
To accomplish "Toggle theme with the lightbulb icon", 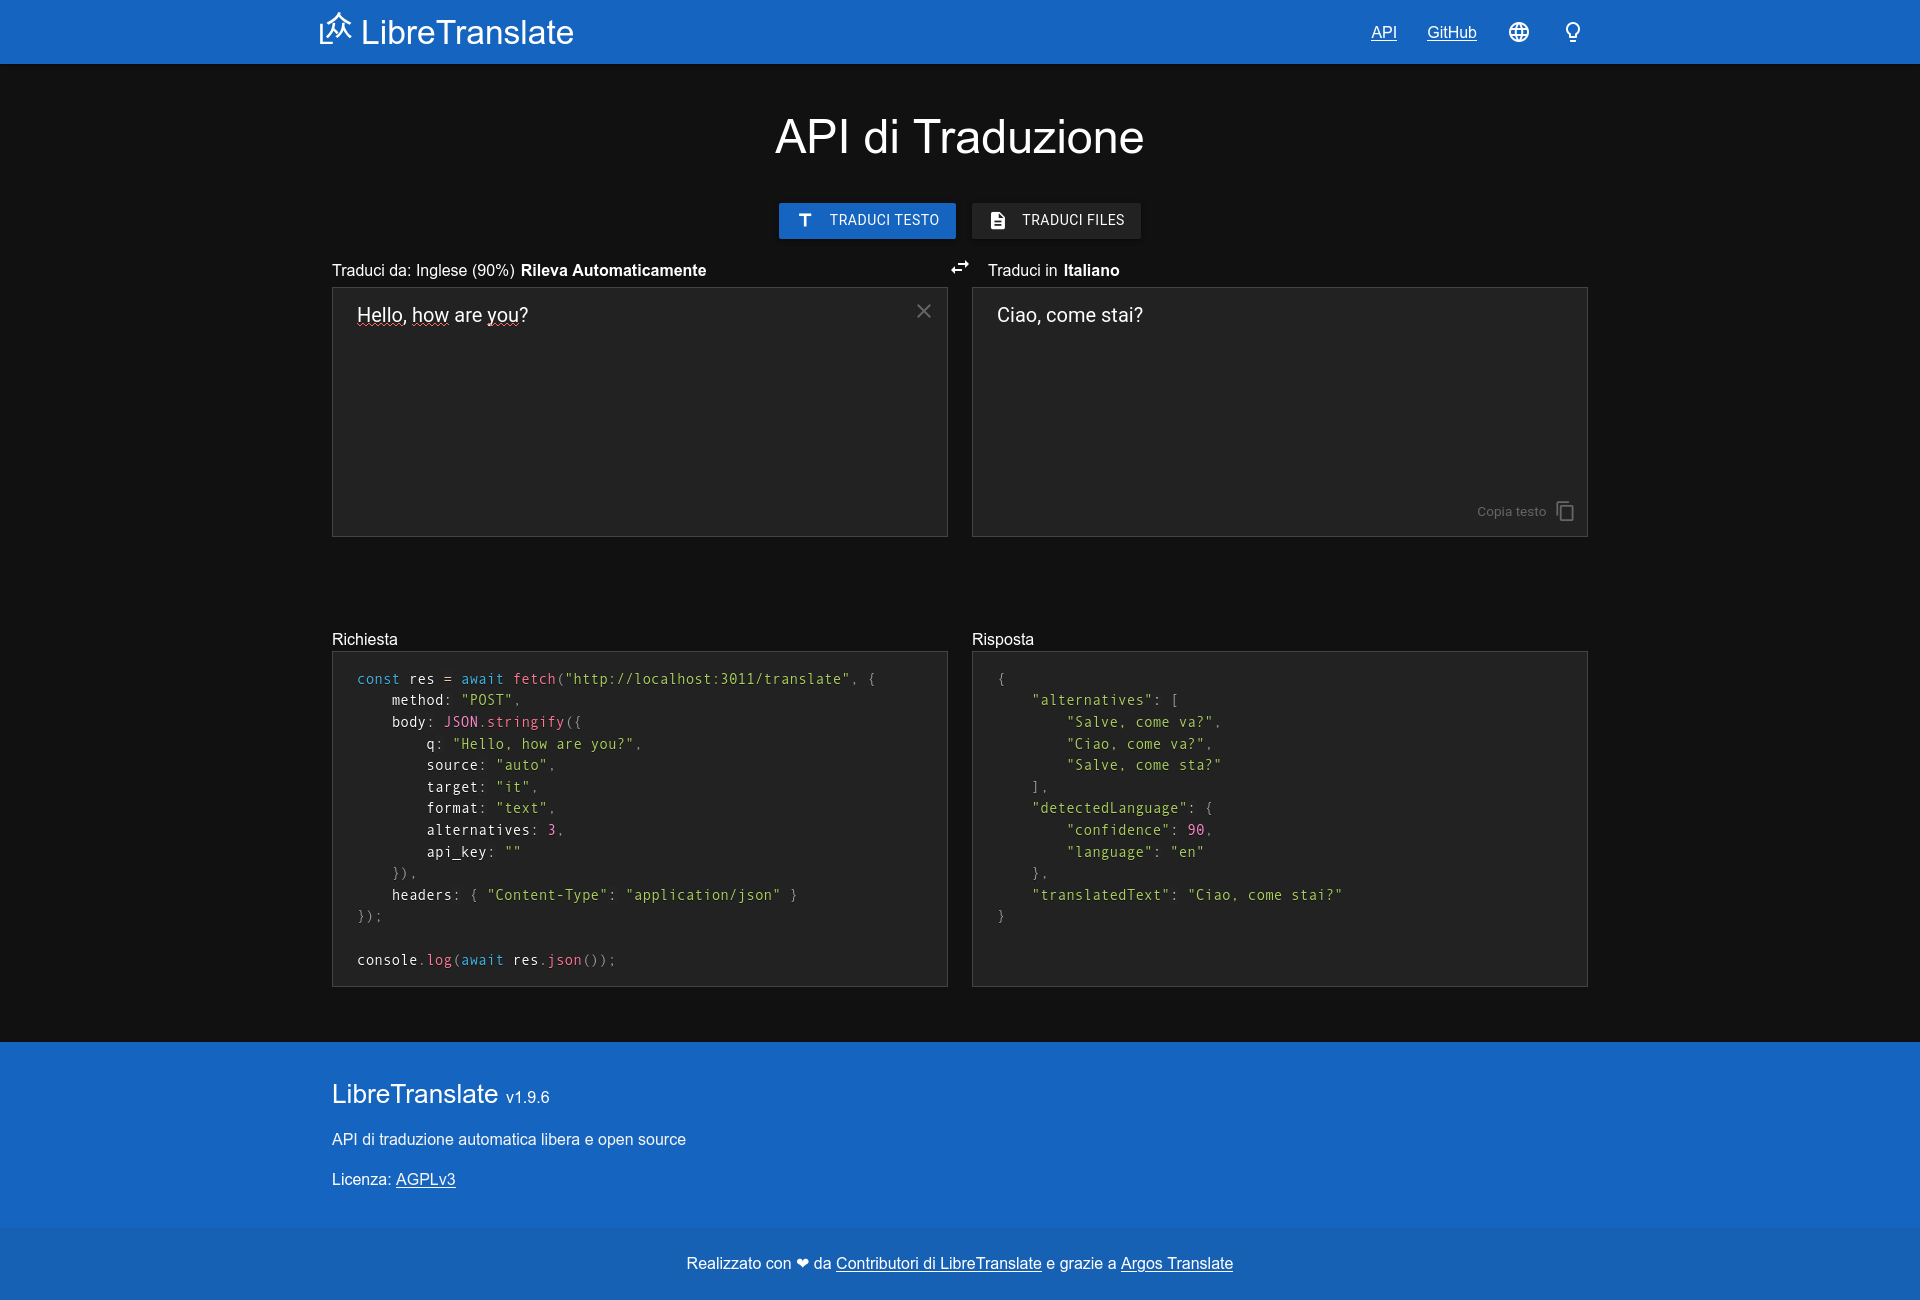I will click(x=1573, y=32).
